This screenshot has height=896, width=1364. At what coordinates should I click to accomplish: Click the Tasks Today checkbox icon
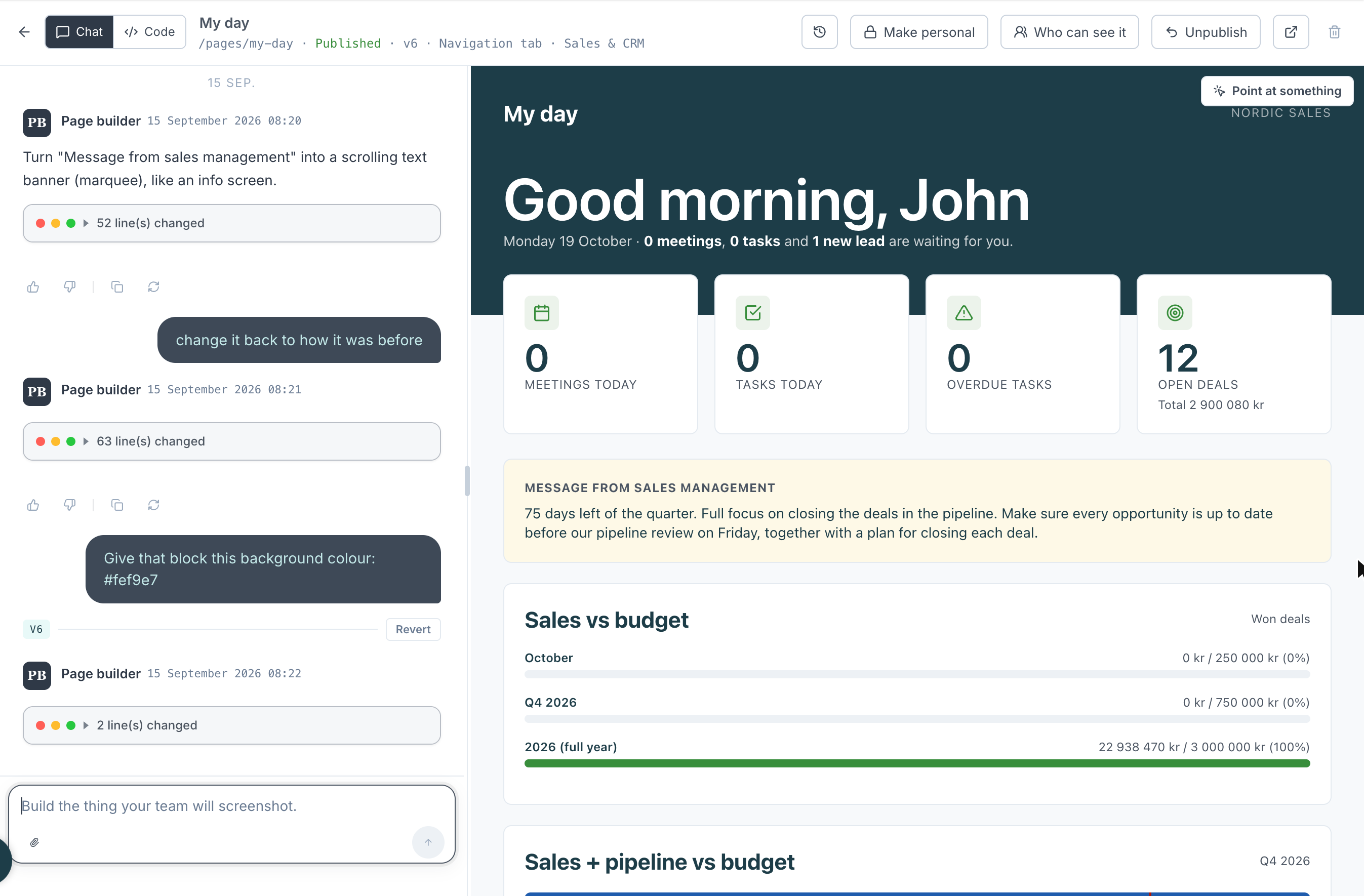point(752,313)
